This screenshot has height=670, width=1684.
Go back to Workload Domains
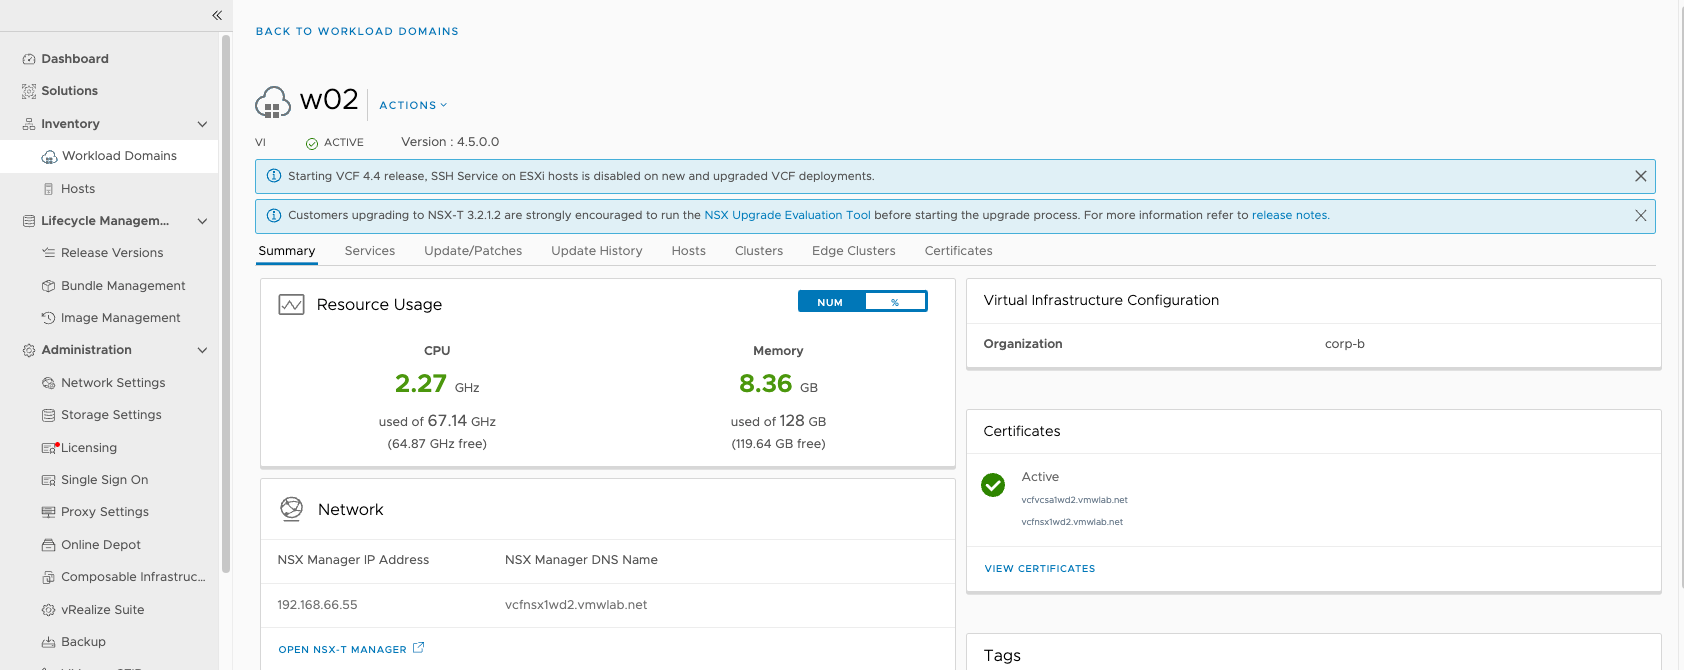tap(357, 31)
